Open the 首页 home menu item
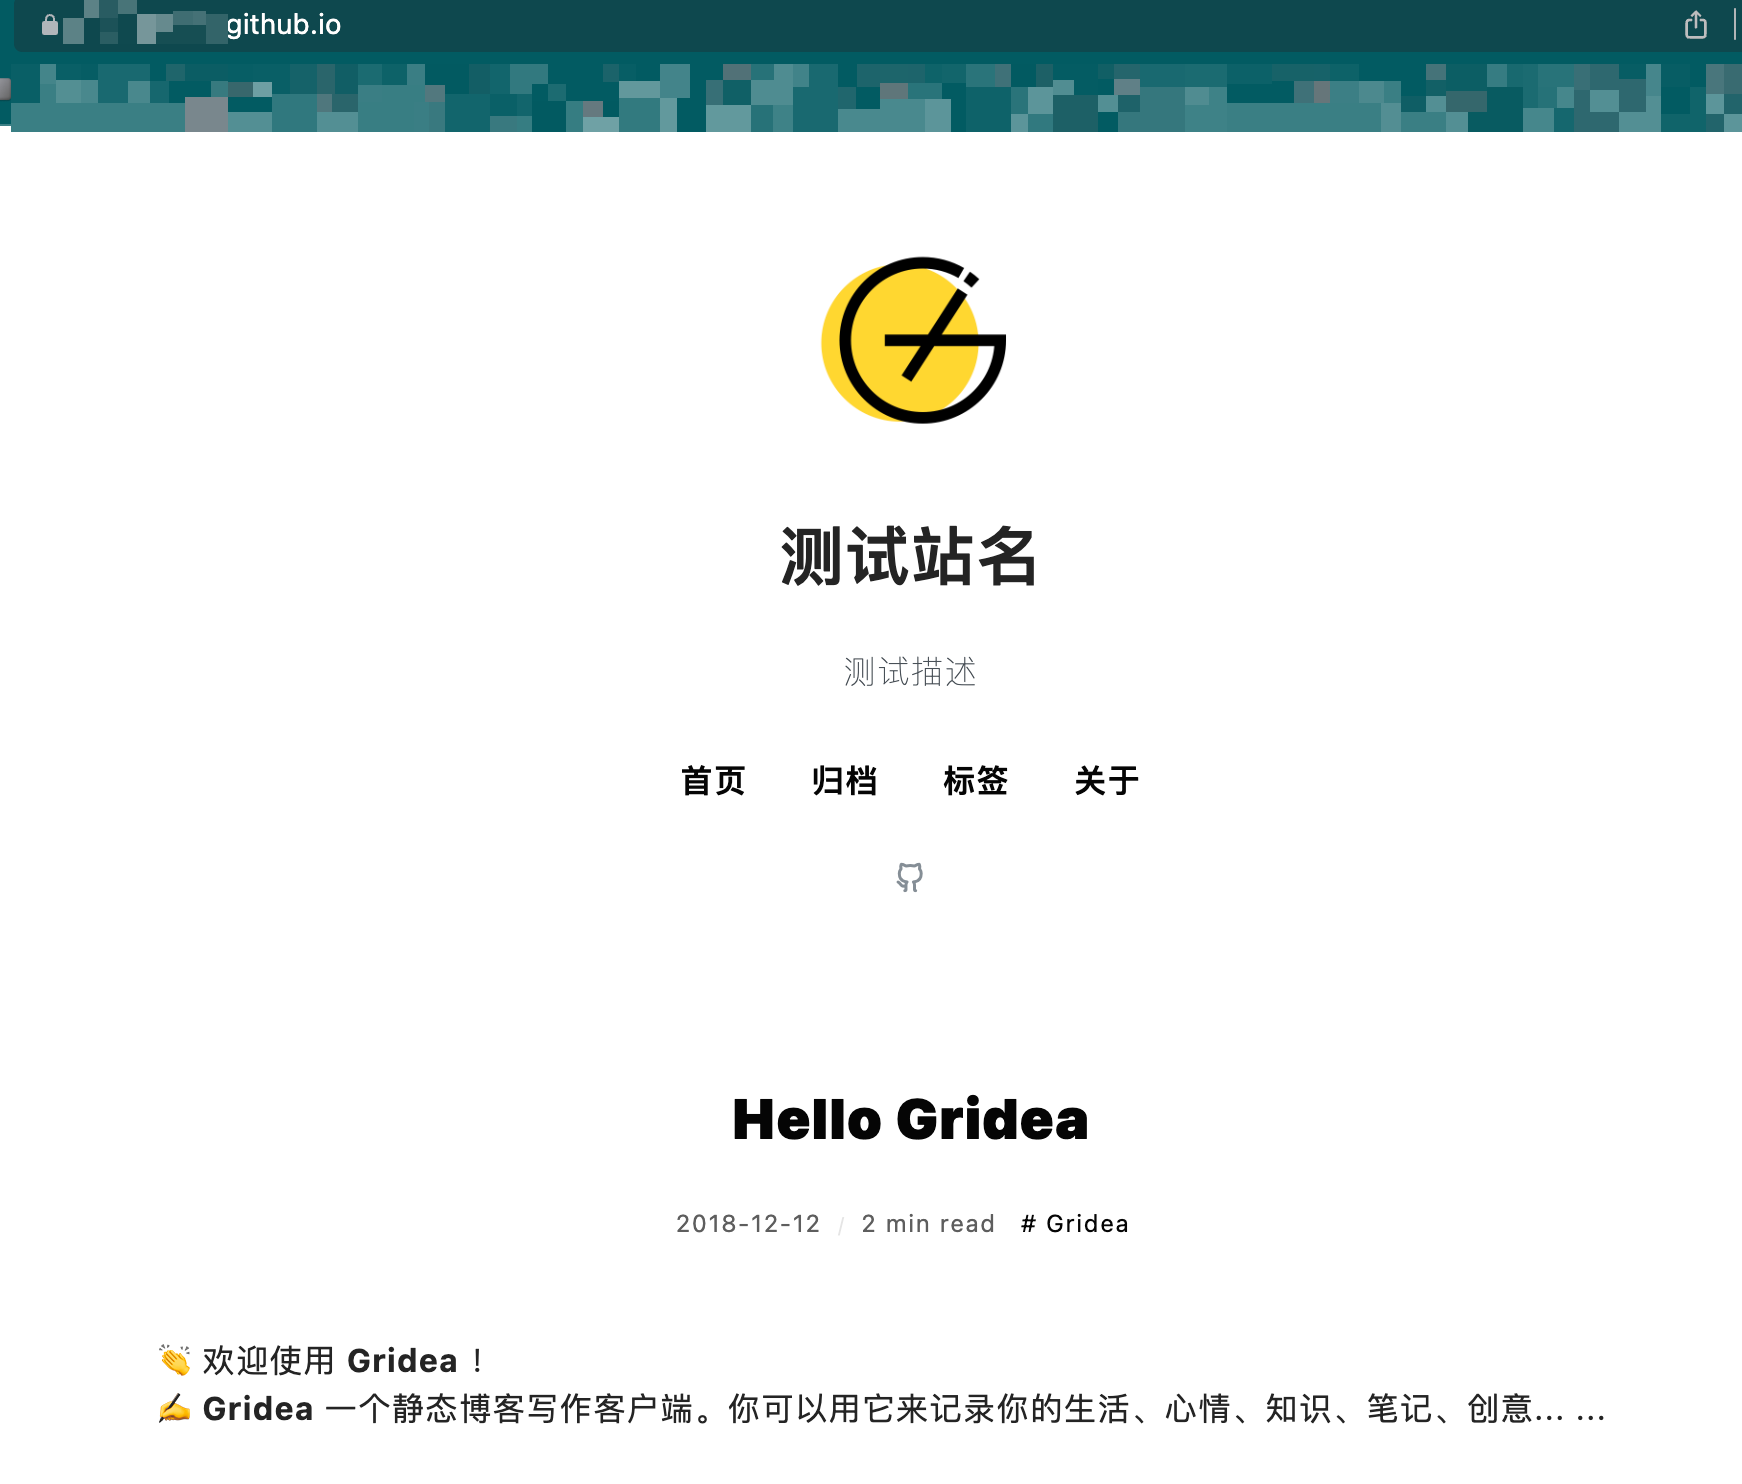Screen dimensions: 1742x1484 point(713,780)
